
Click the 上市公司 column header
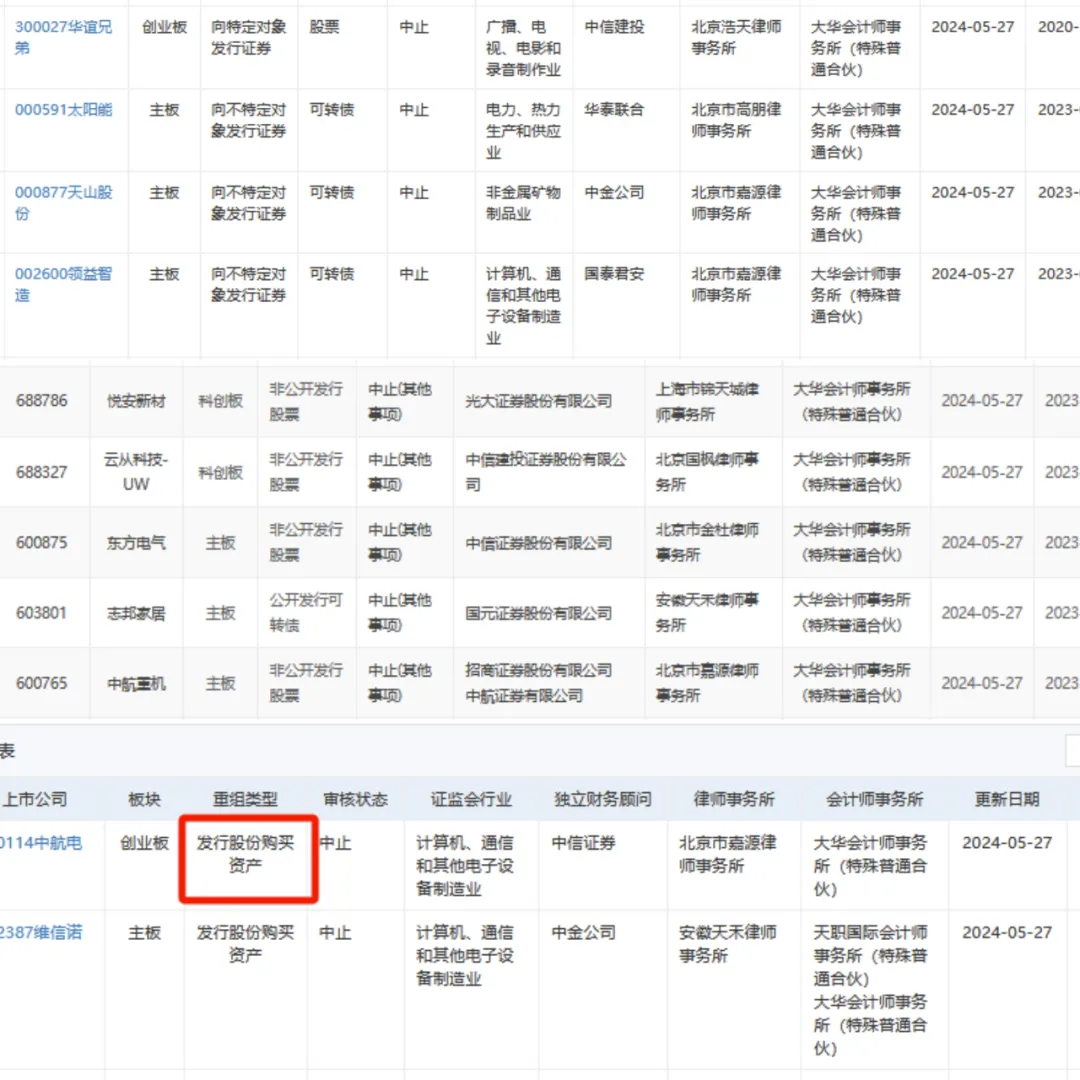click(x=34, y=799)
